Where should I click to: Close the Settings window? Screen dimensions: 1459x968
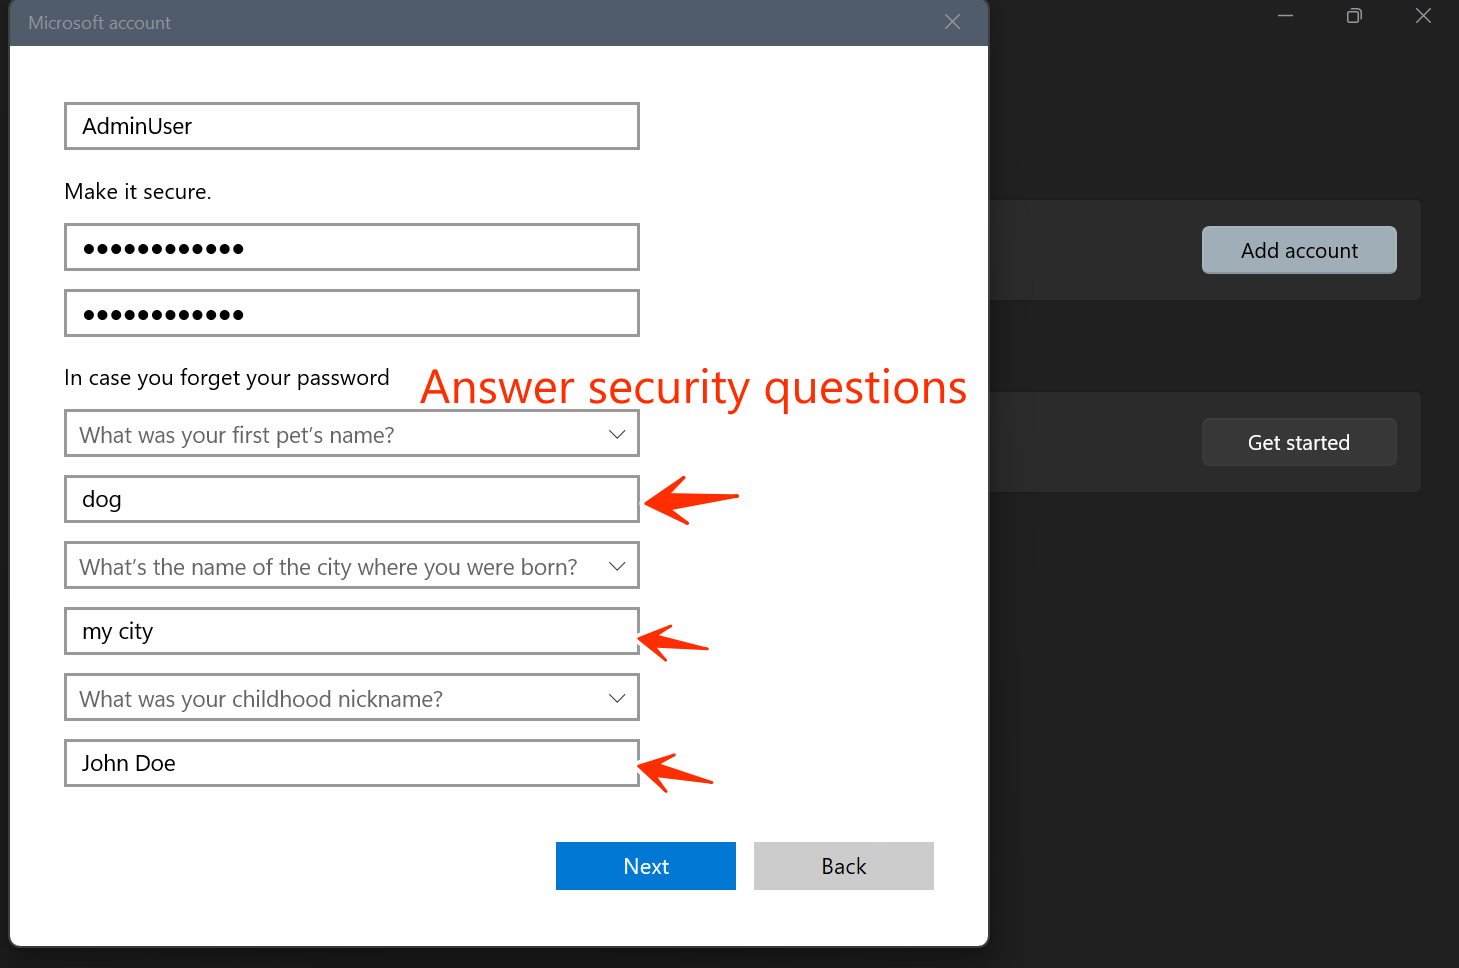click(1423, 16)
